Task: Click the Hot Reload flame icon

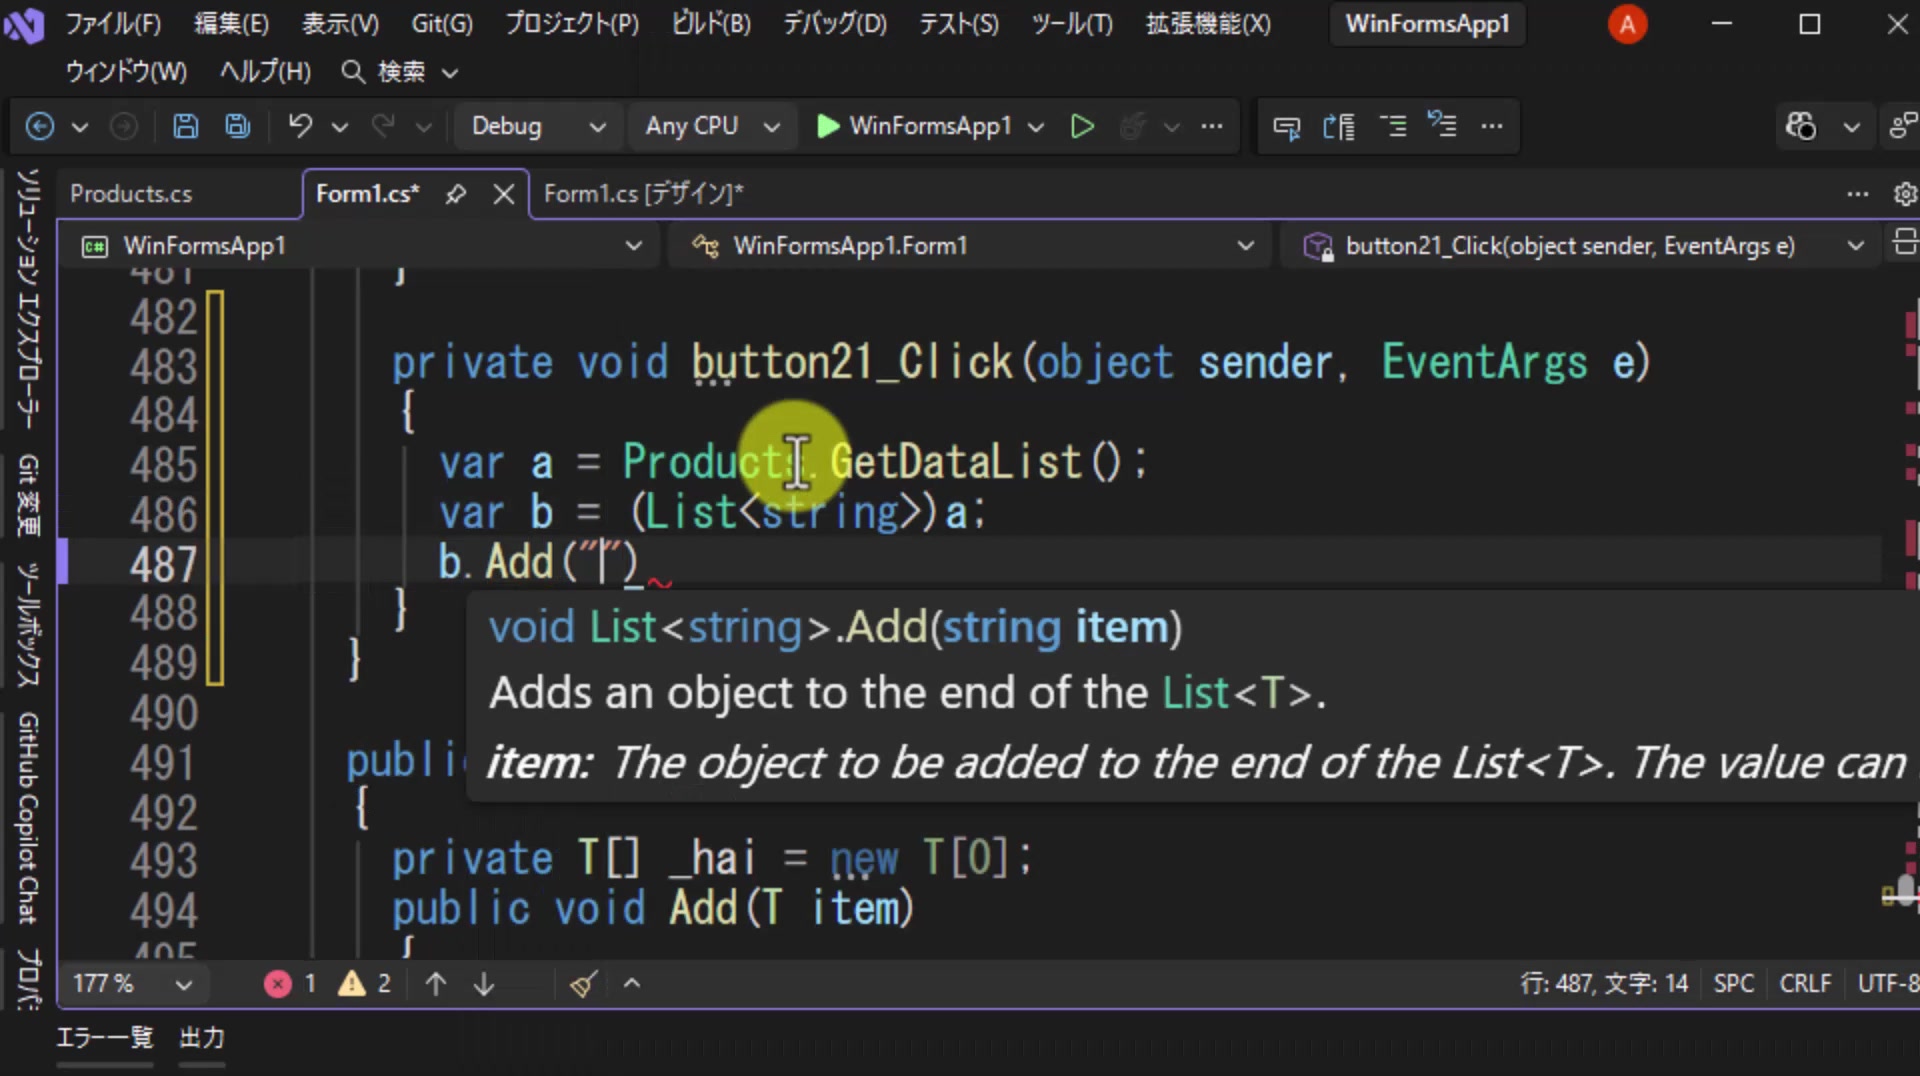Action: [x=1133, y=126]
